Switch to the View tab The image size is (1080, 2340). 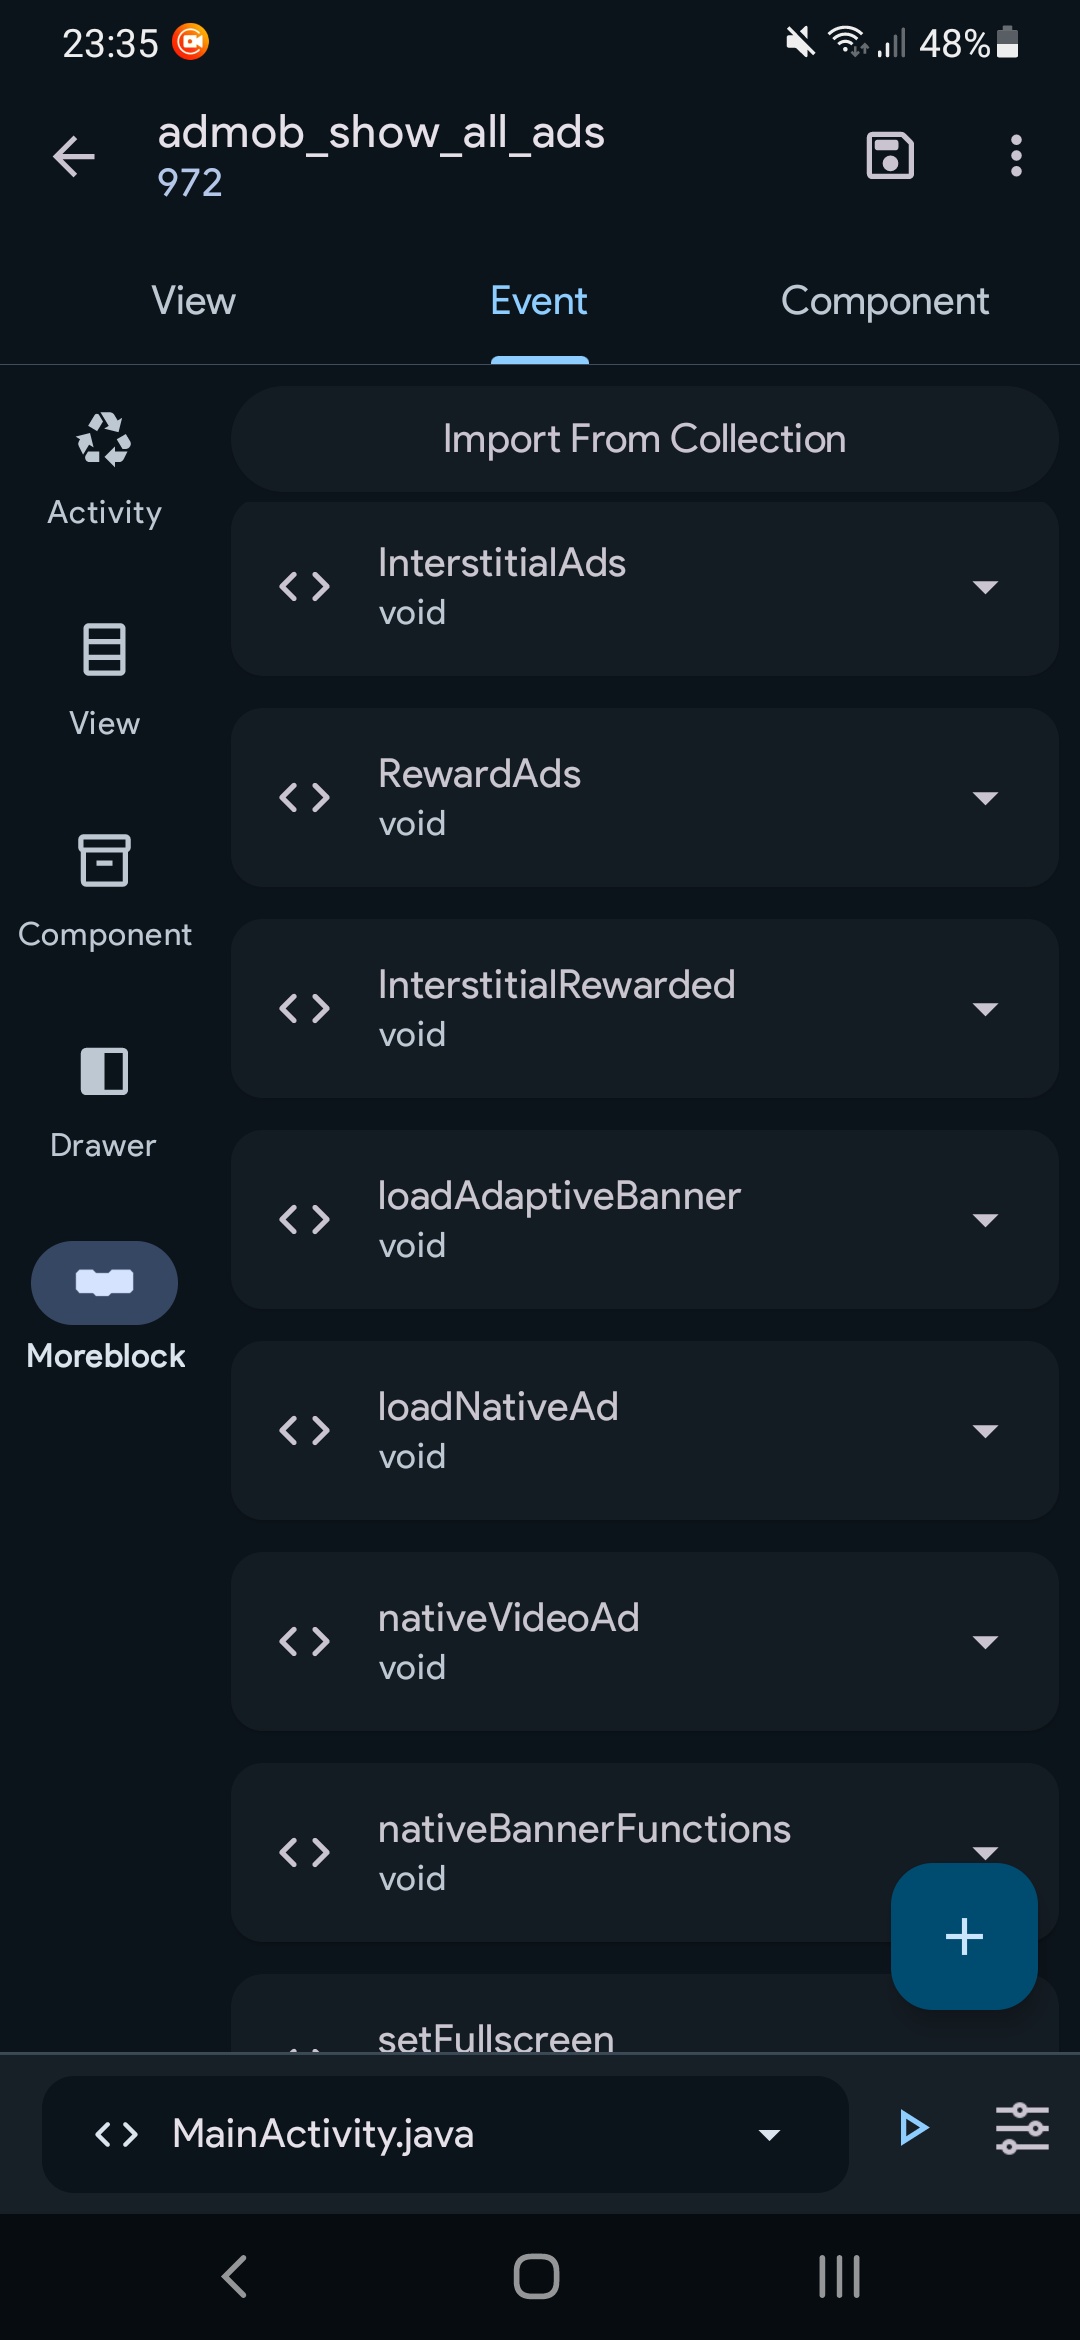point(194,301)
